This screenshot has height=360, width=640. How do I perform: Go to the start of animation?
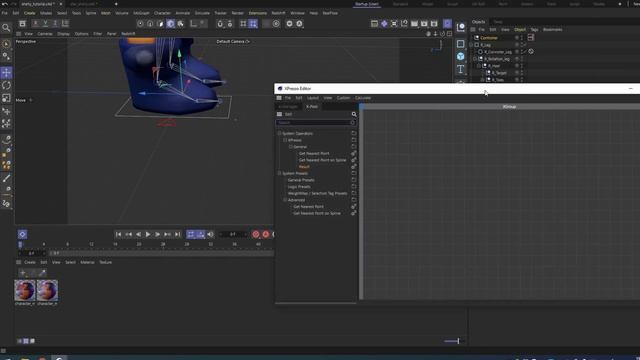[118, 234]
